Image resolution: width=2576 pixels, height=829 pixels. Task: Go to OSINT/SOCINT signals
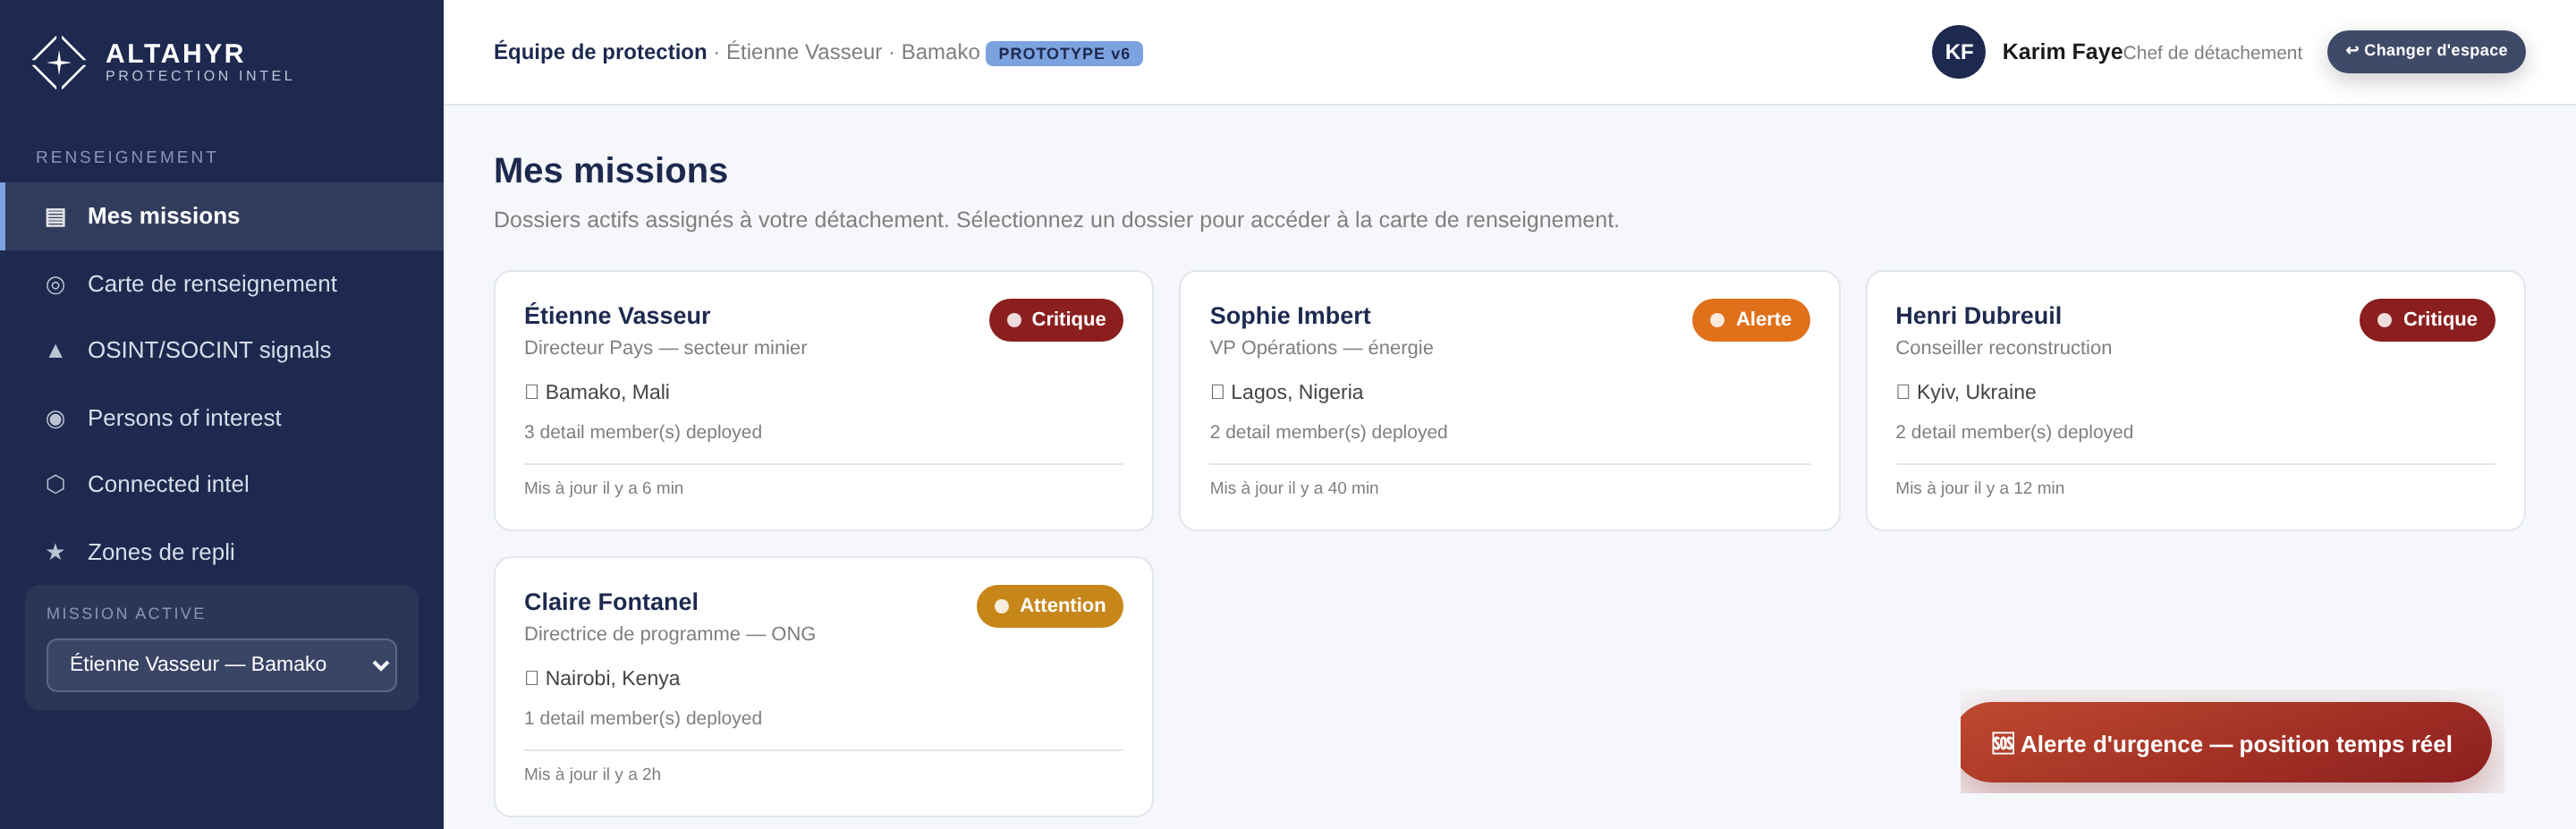point(222,350)
